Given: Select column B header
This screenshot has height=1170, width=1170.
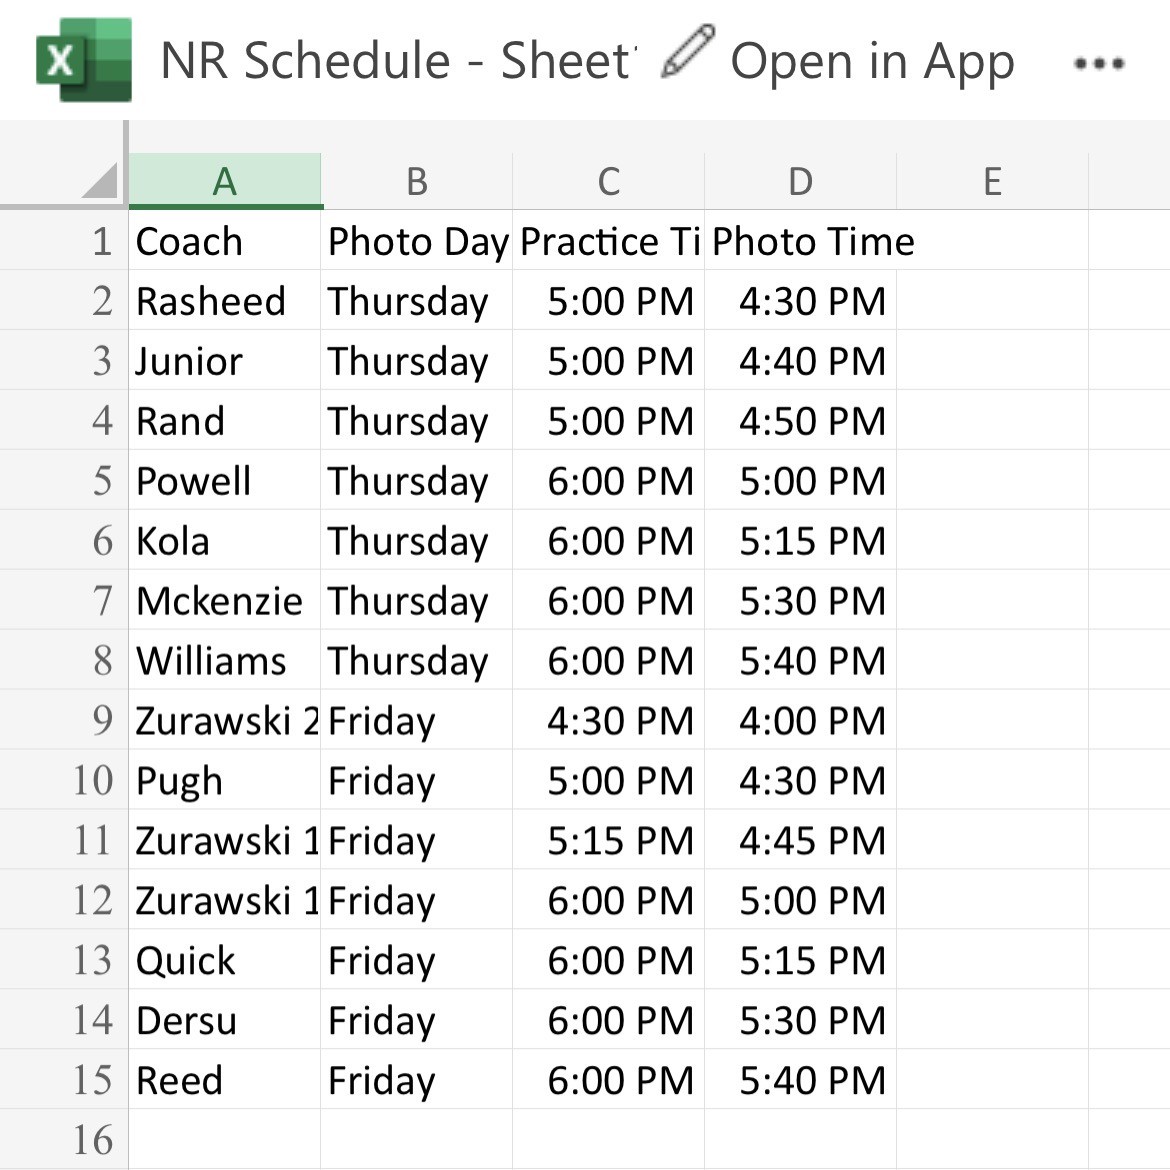Looking at the screenshot, I should (417, 181).
